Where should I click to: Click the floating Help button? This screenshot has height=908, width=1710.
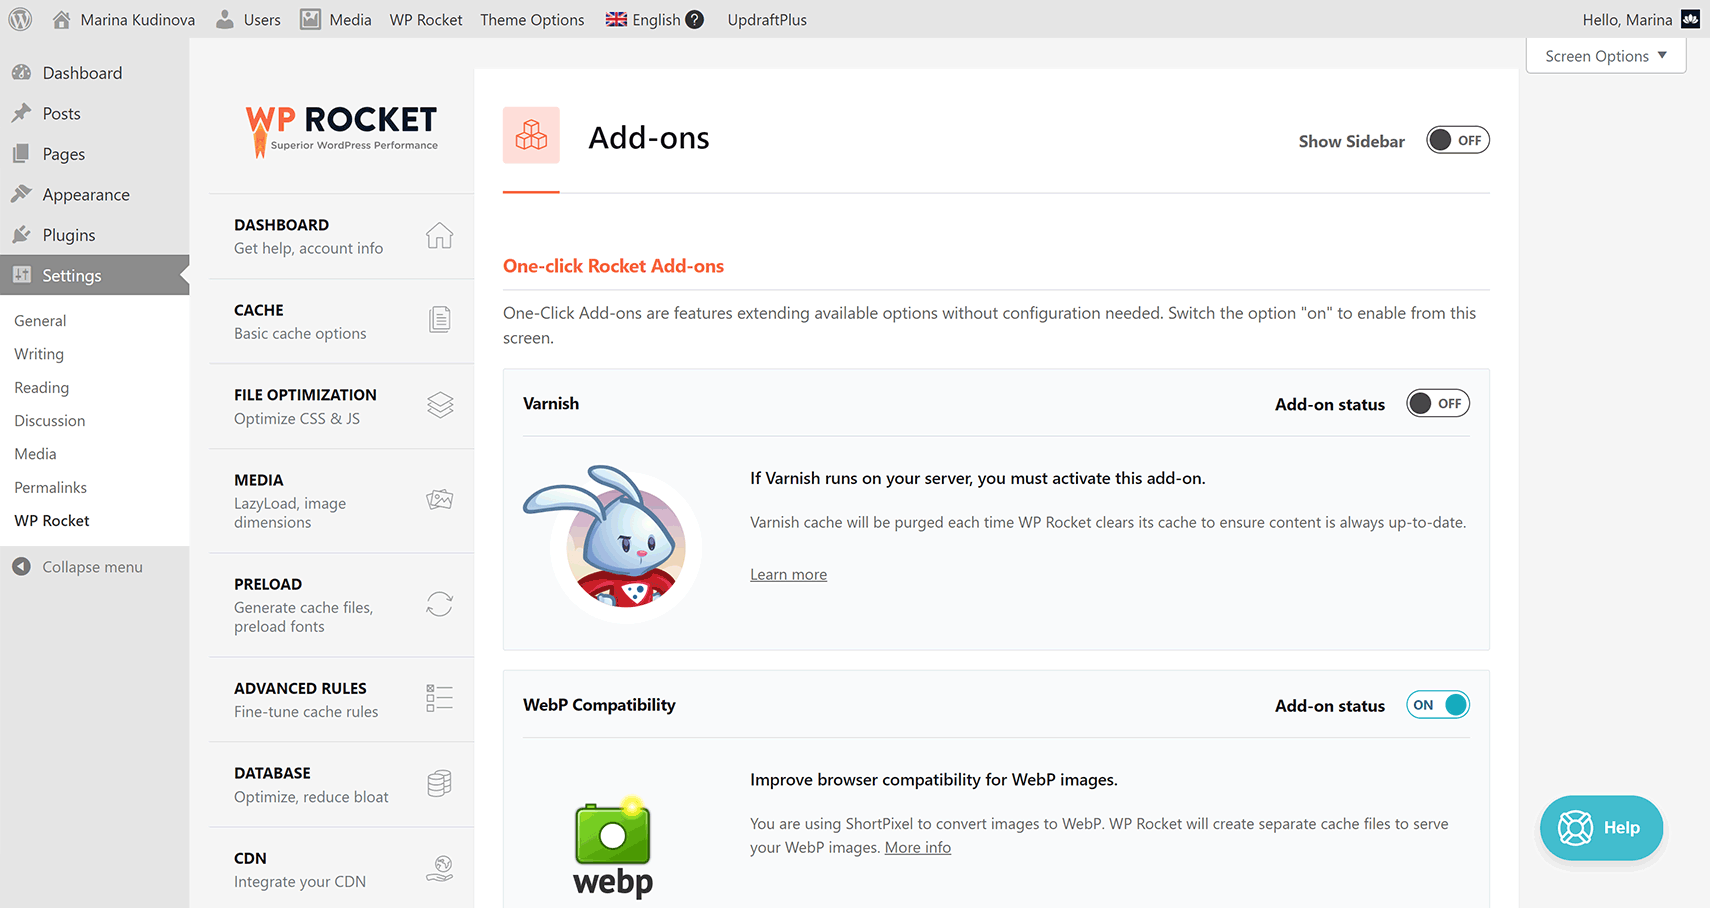pyautogui.click(x=1601, y=828)
